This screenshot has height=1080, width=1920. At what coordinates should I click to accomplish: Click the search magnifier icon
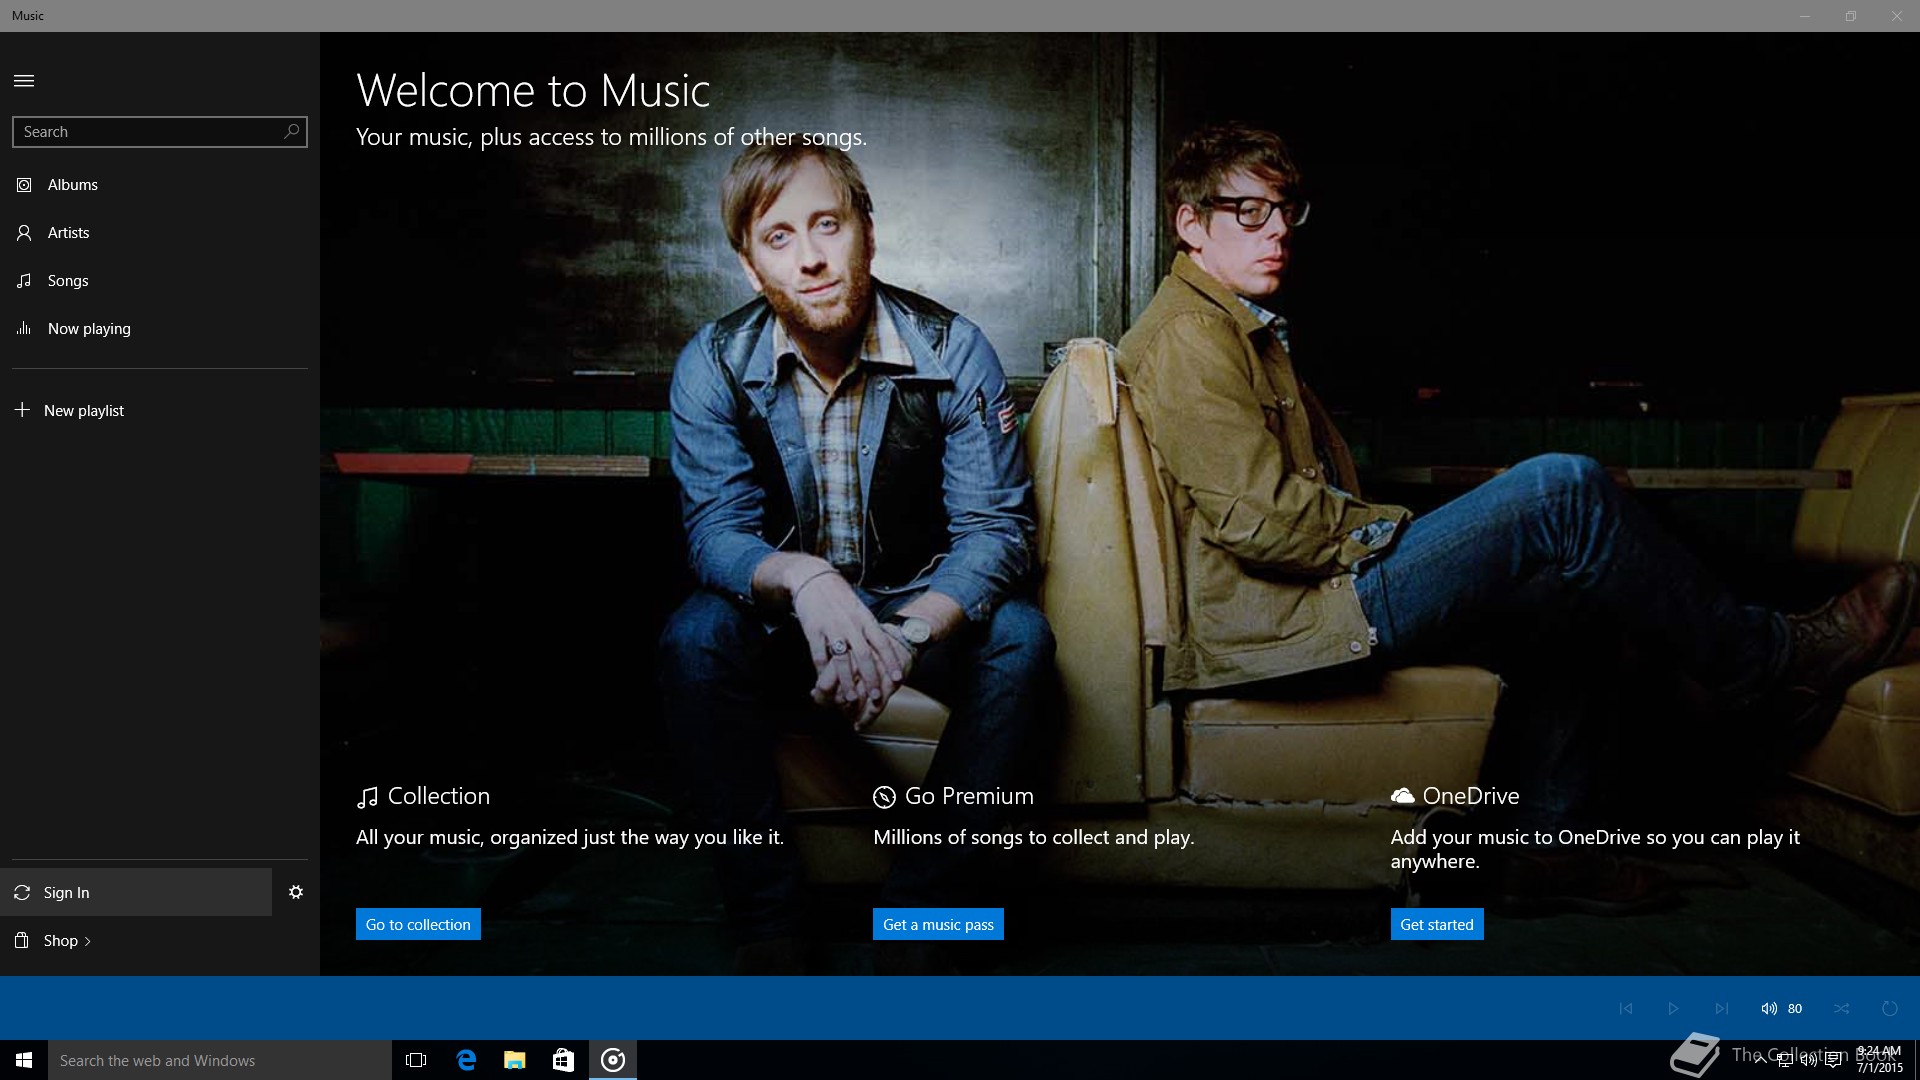pos(291,131)
